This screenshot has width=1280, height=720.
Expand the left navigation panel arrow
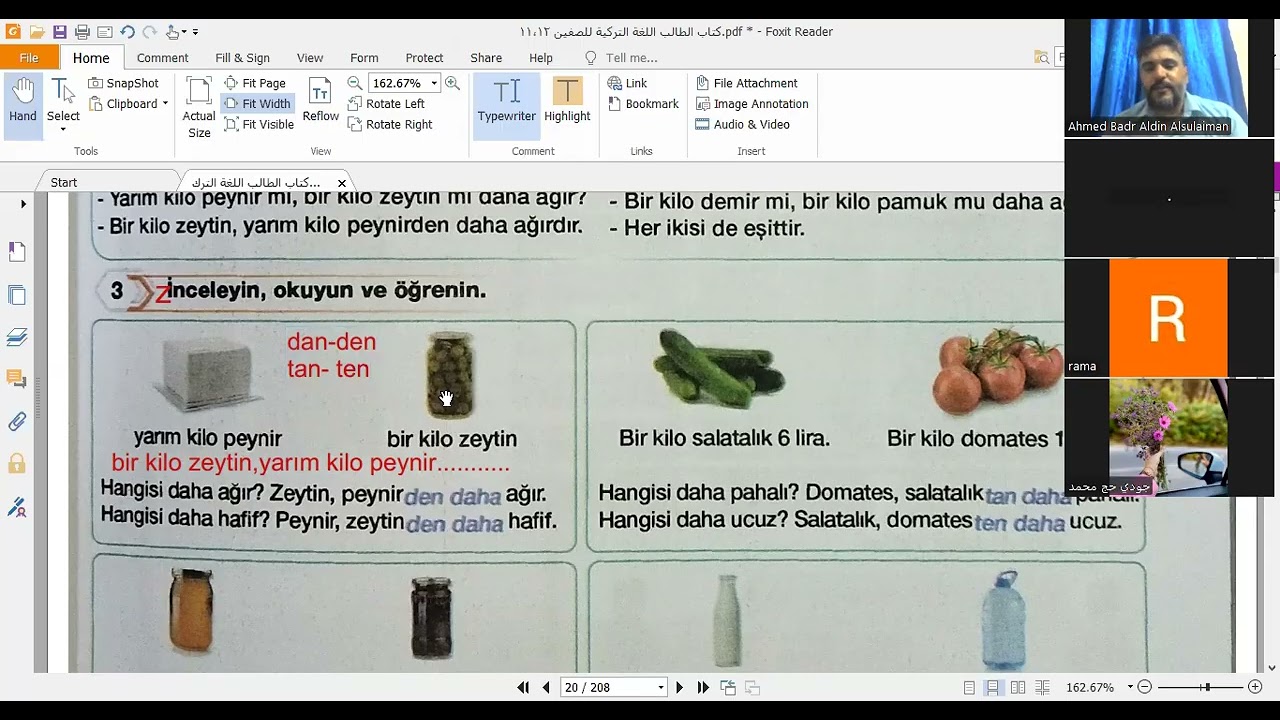click(x=23, y=204)
